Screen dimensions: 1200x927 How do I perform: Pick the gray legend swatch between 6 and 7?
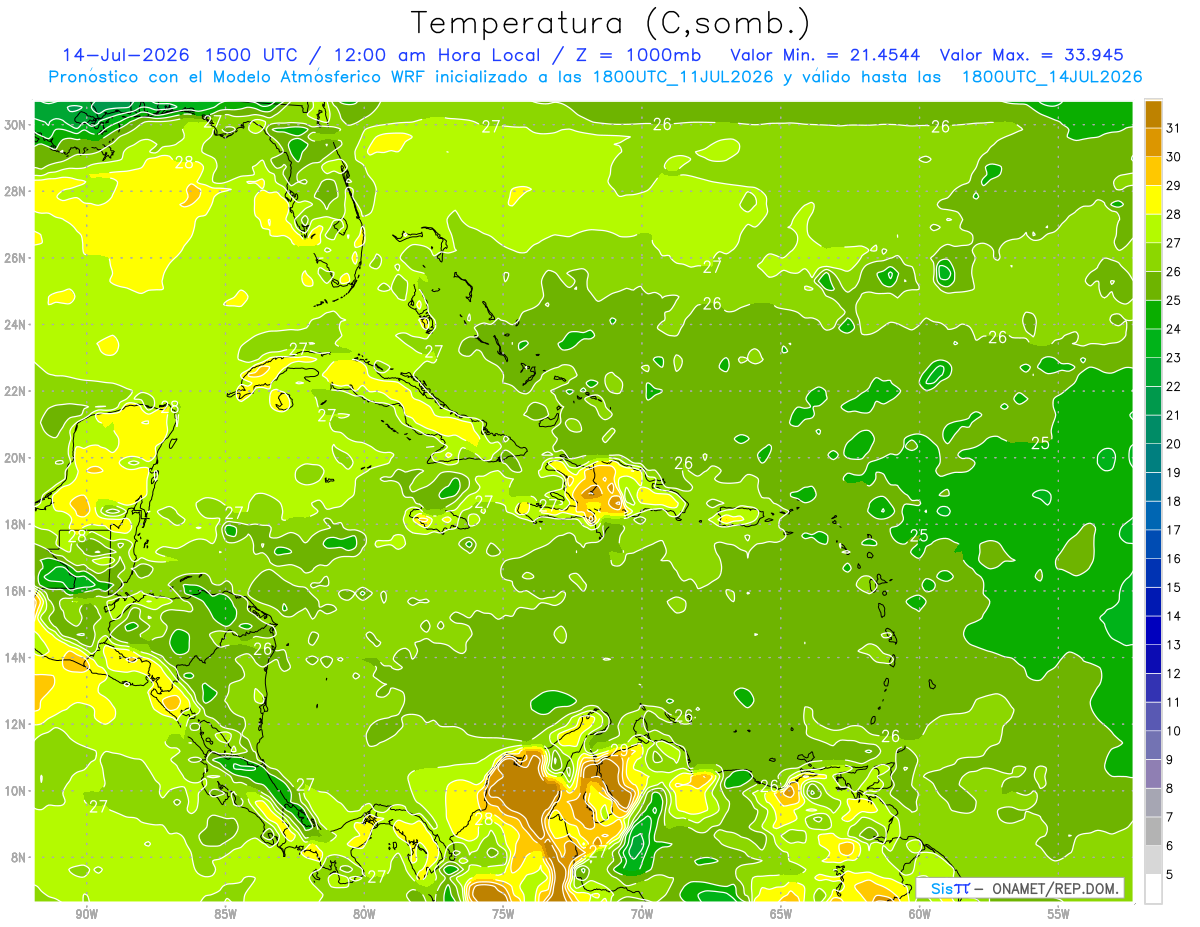(x=1153, y=832)
